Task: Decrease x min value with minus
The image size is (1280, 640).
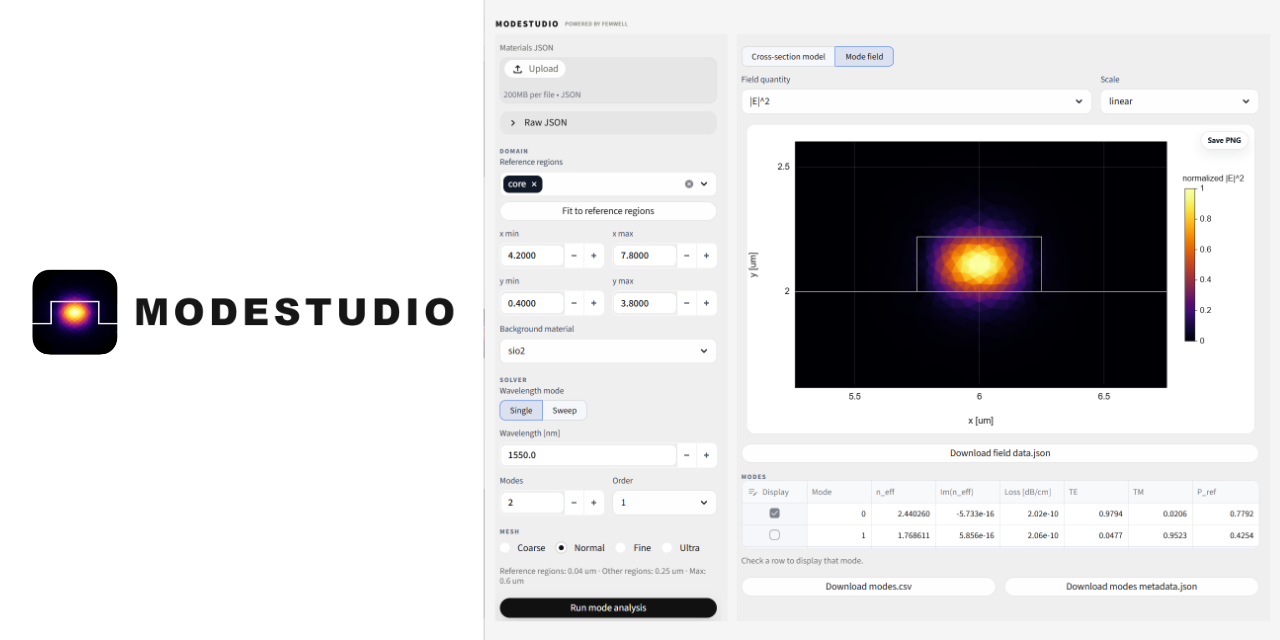Action: tap(574, 256)
